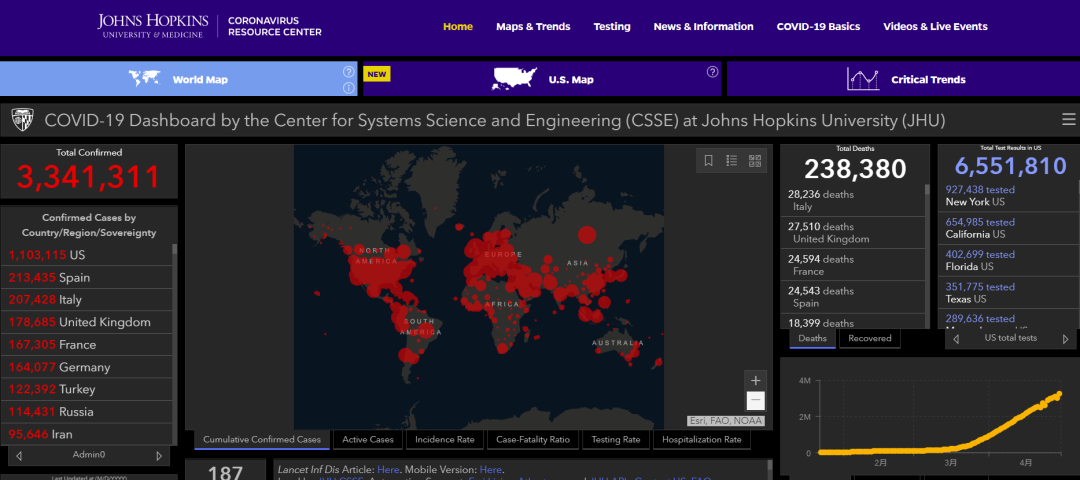This screenshot has height=480, width=1080.
Task: Click United Kingdom entry with 27,510 deaths
Action: [853, 233]
